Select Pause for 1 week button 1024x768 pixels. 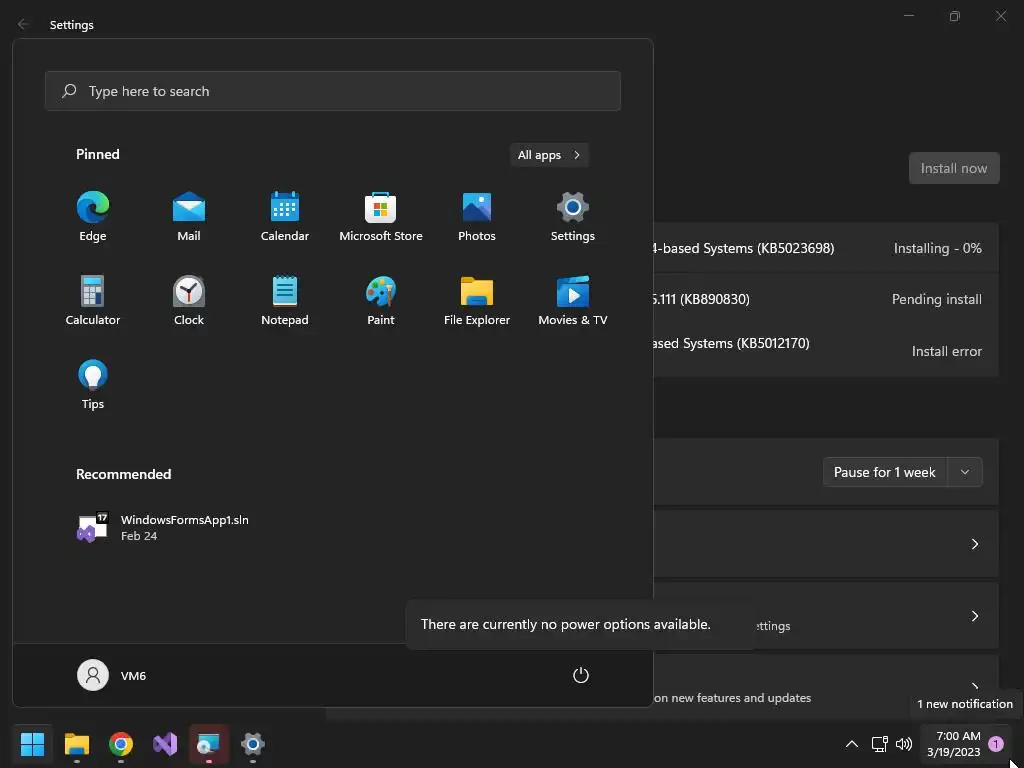pyautogui.click(x=885, y=472)
